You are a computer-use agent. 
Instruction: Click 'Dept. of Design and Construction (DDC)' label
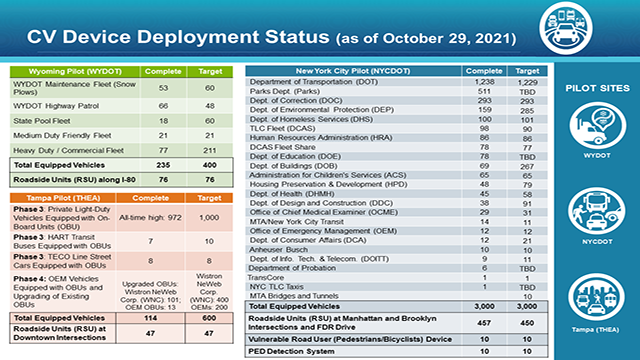(321, 203)
